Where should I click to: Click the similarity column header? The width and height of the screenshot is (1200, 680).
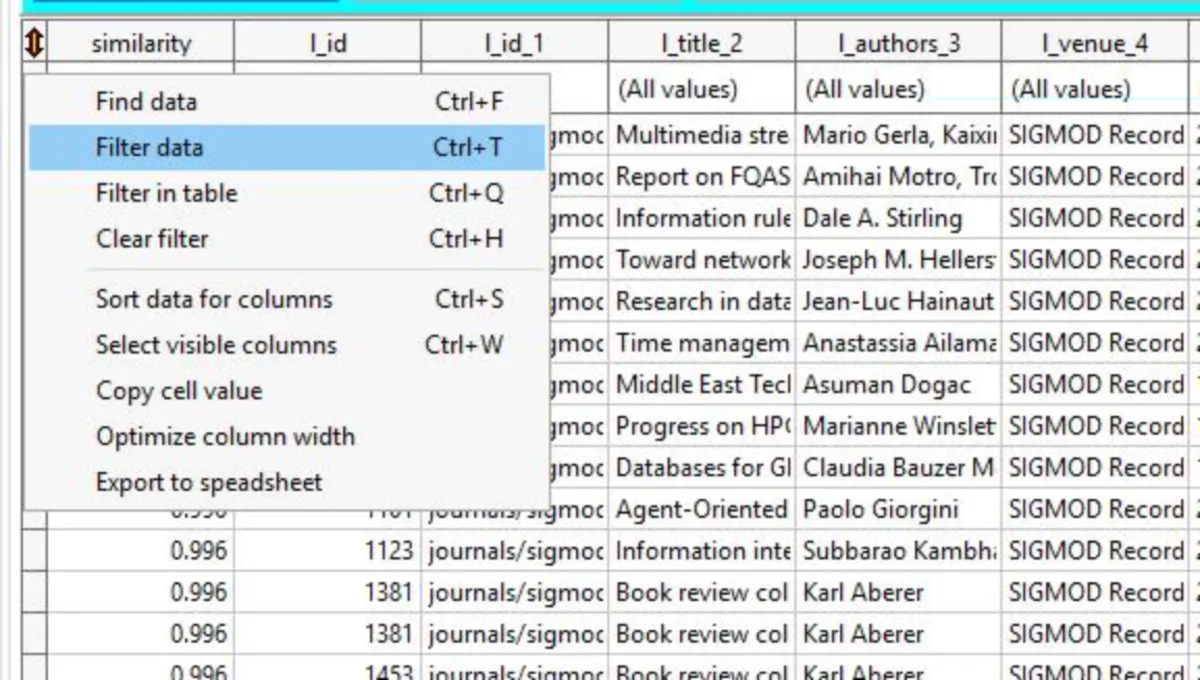[x=141, y=43]
